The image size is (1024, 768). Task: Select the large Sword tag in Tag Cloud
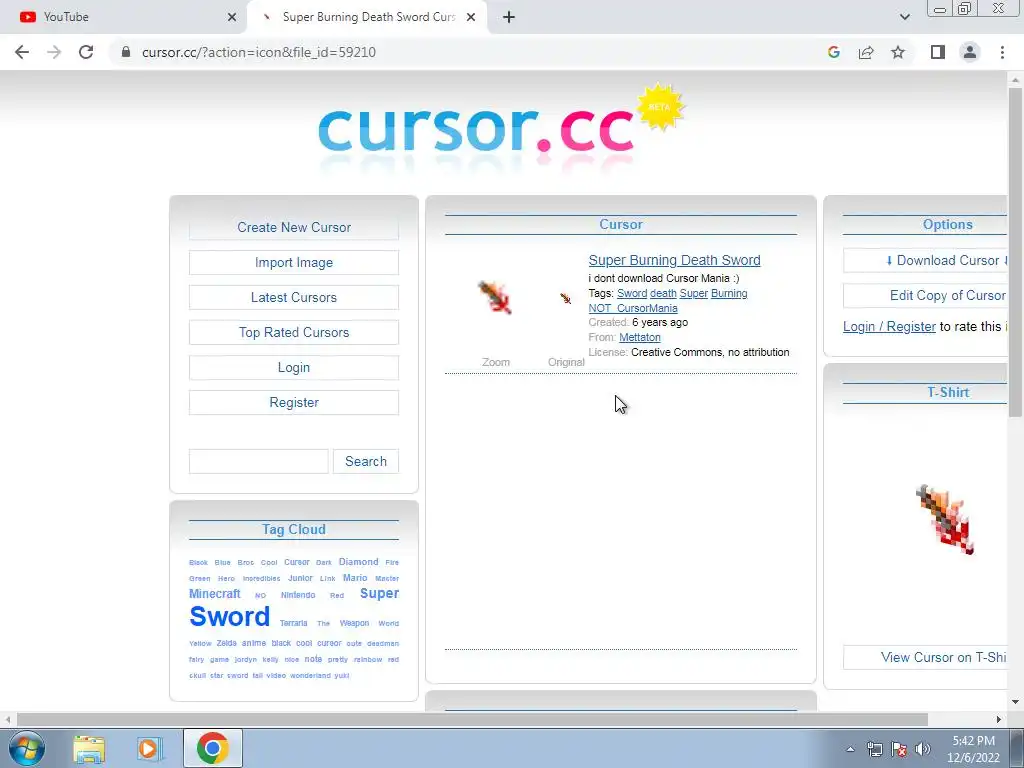(229, 616)
